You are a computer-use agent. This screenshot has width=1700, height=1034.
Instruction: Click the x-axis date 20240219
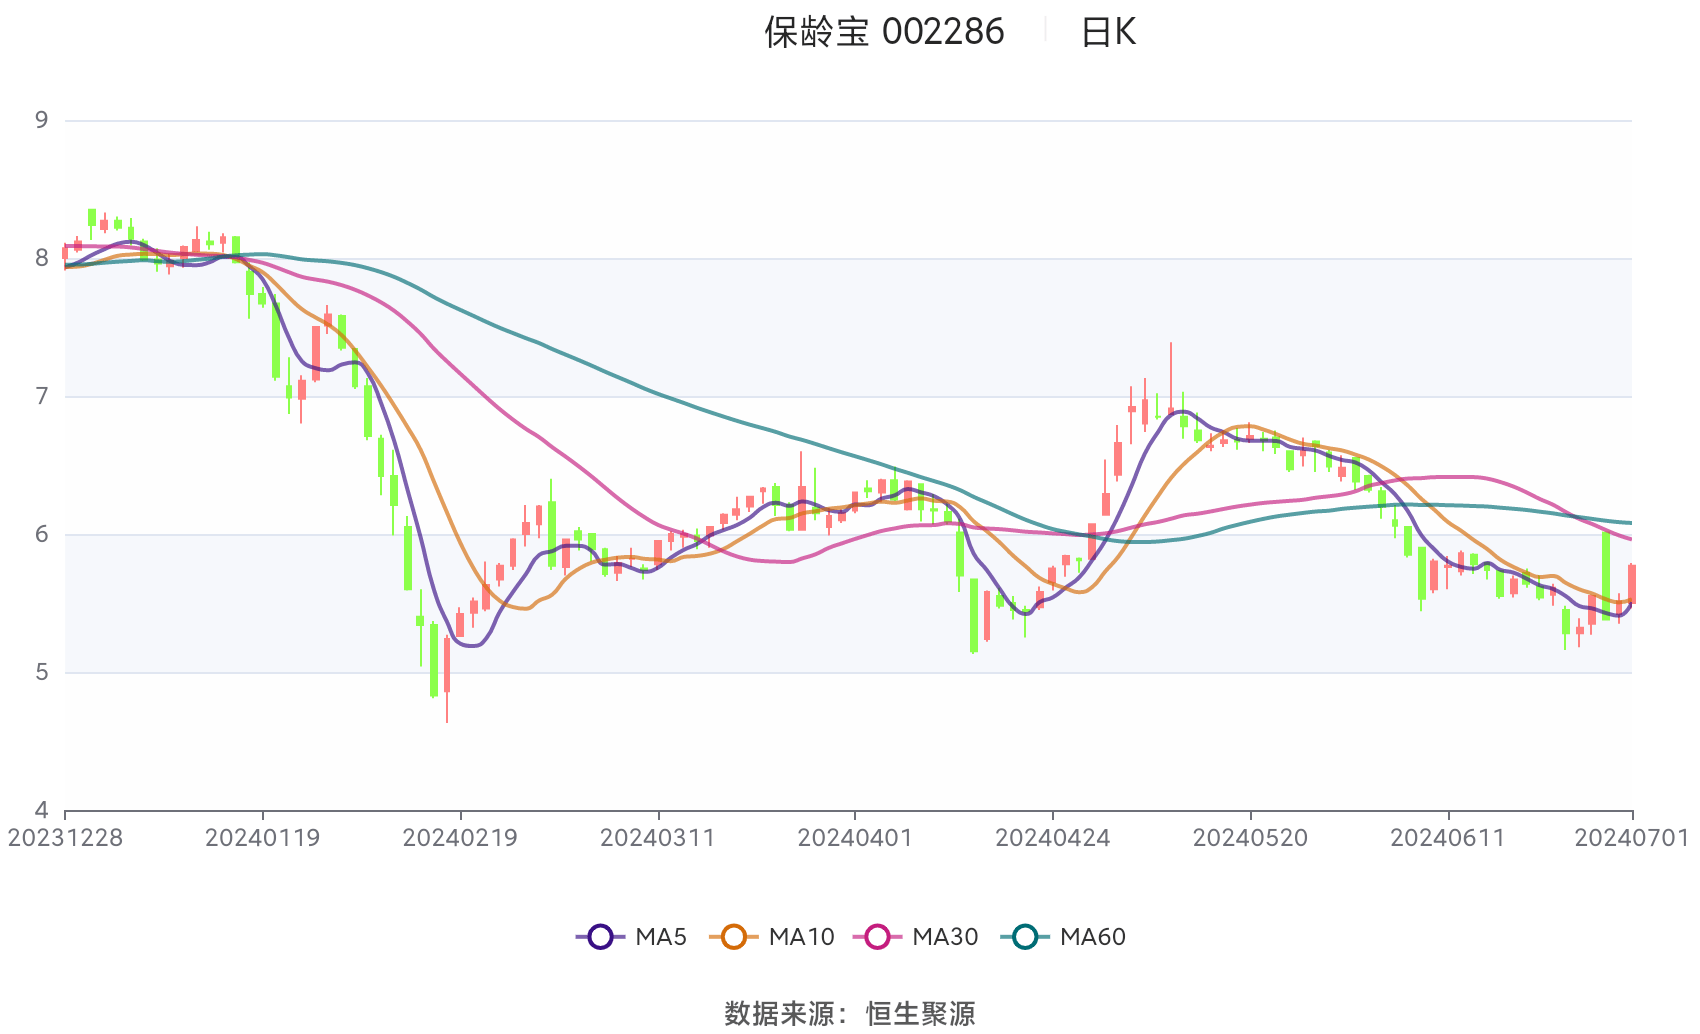(460, 838)
